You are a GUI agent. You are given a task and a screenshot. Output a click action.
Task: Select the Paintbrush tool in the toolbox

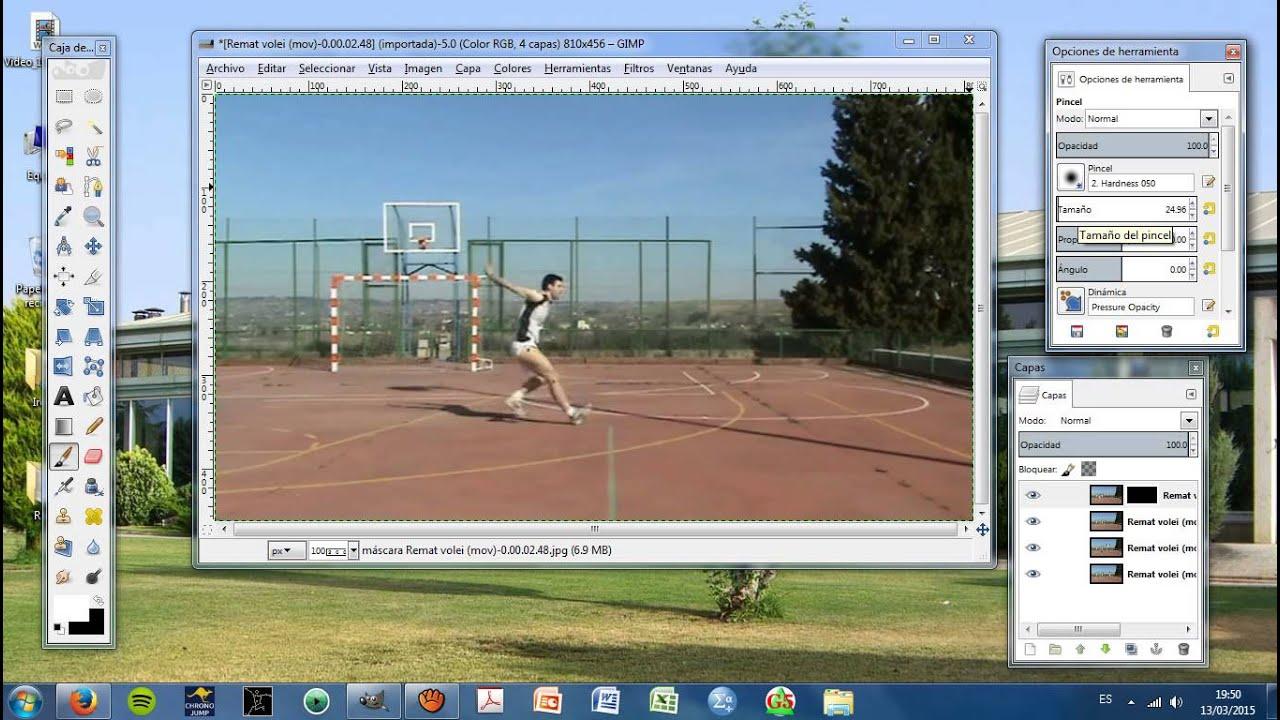coord(65,456)
